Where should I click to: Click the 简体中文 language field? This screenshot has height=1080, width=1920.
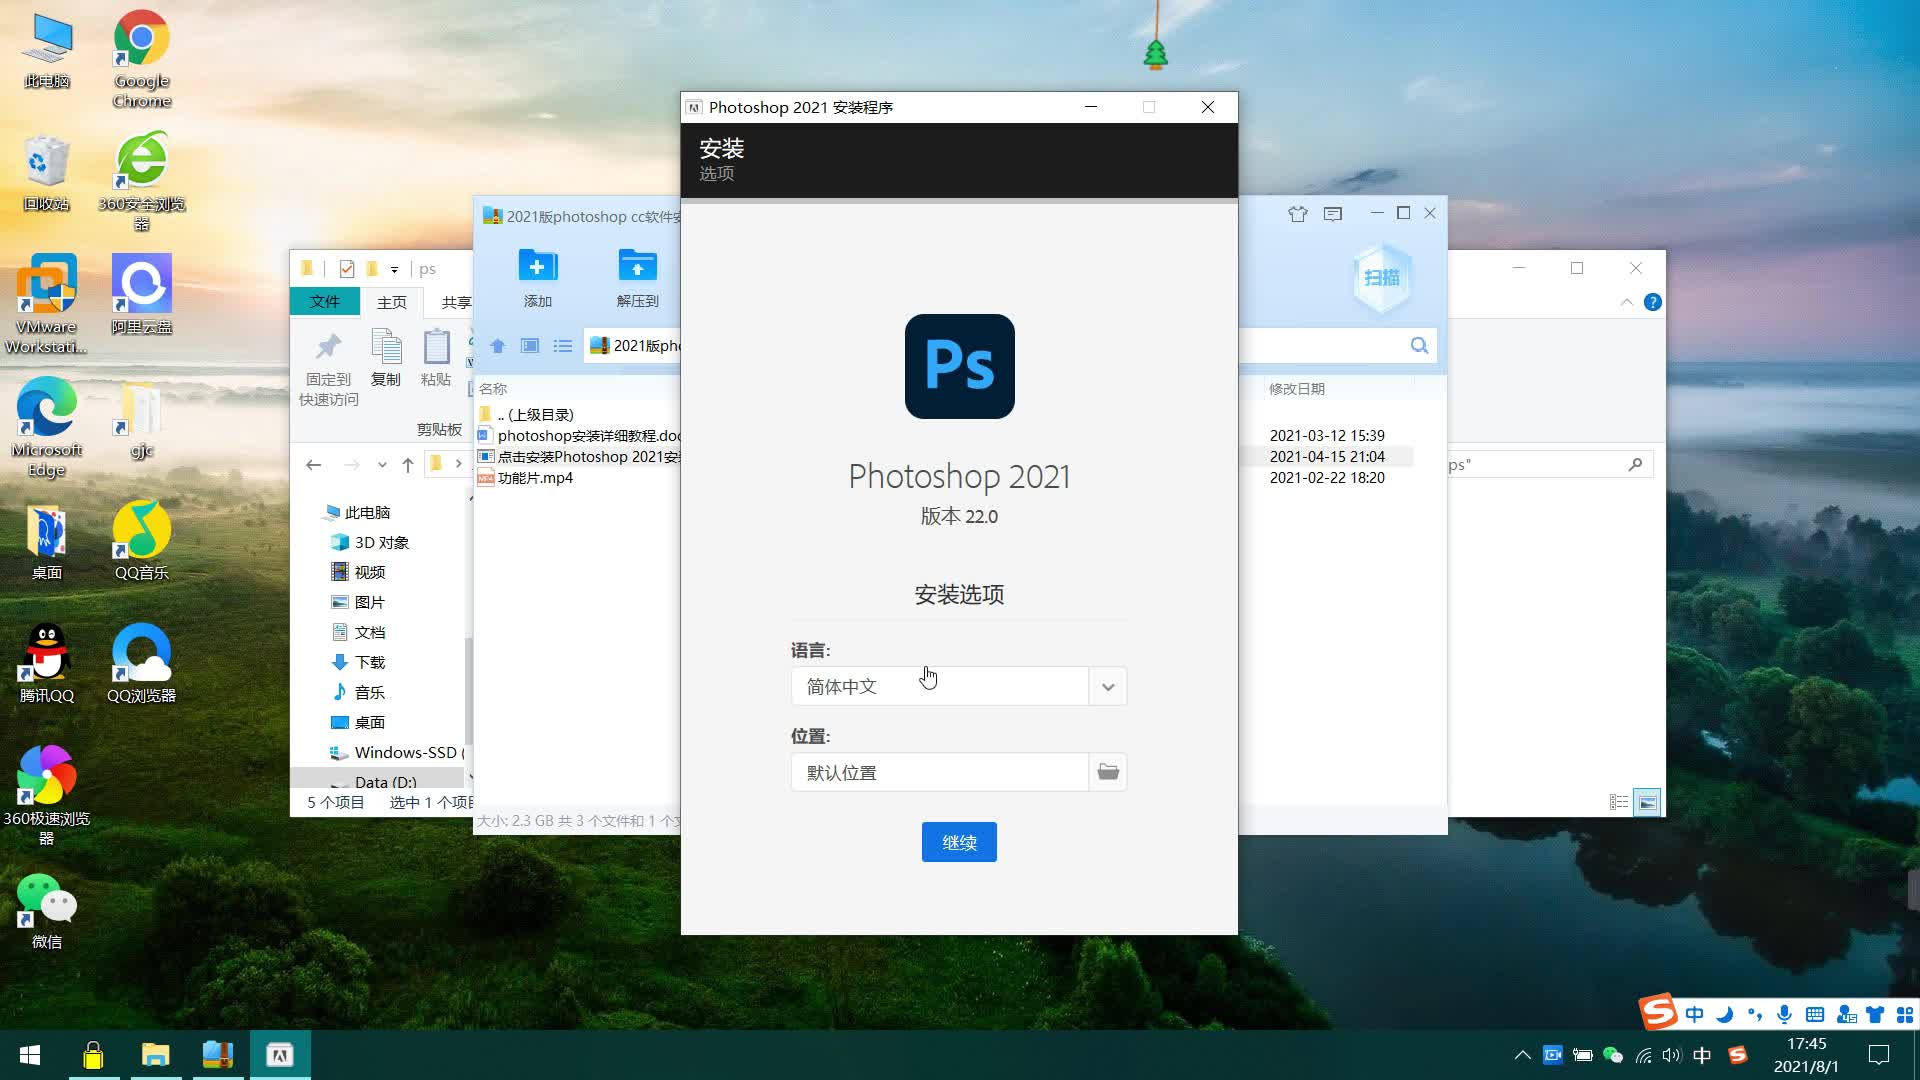coord(940,687)
